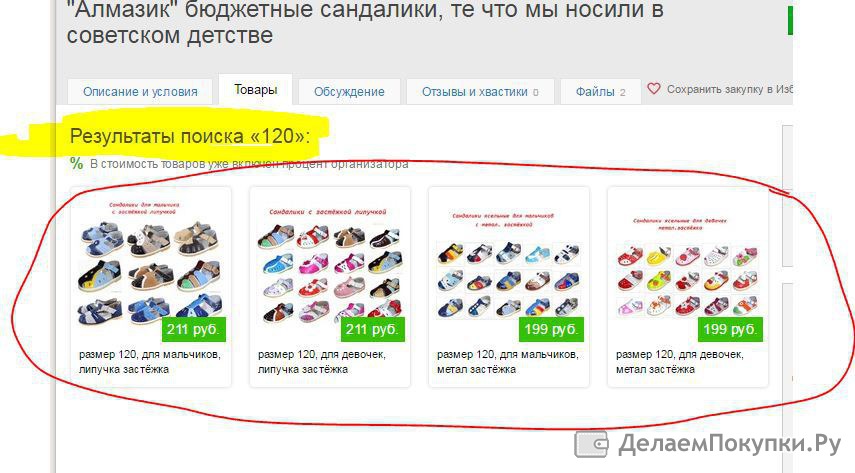This screenshot has width=855, height=473.
Task: Click the green percent sign icon
Action: pos(76,163)
